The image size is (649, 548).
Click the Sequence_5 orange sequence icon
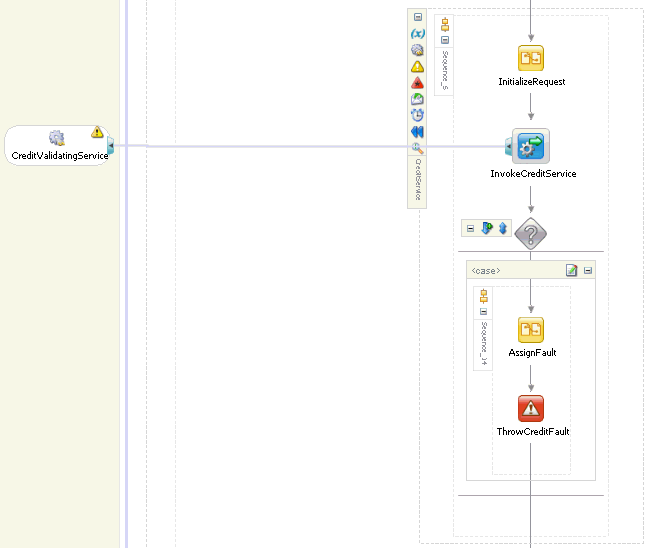click(x=445, y=25)
